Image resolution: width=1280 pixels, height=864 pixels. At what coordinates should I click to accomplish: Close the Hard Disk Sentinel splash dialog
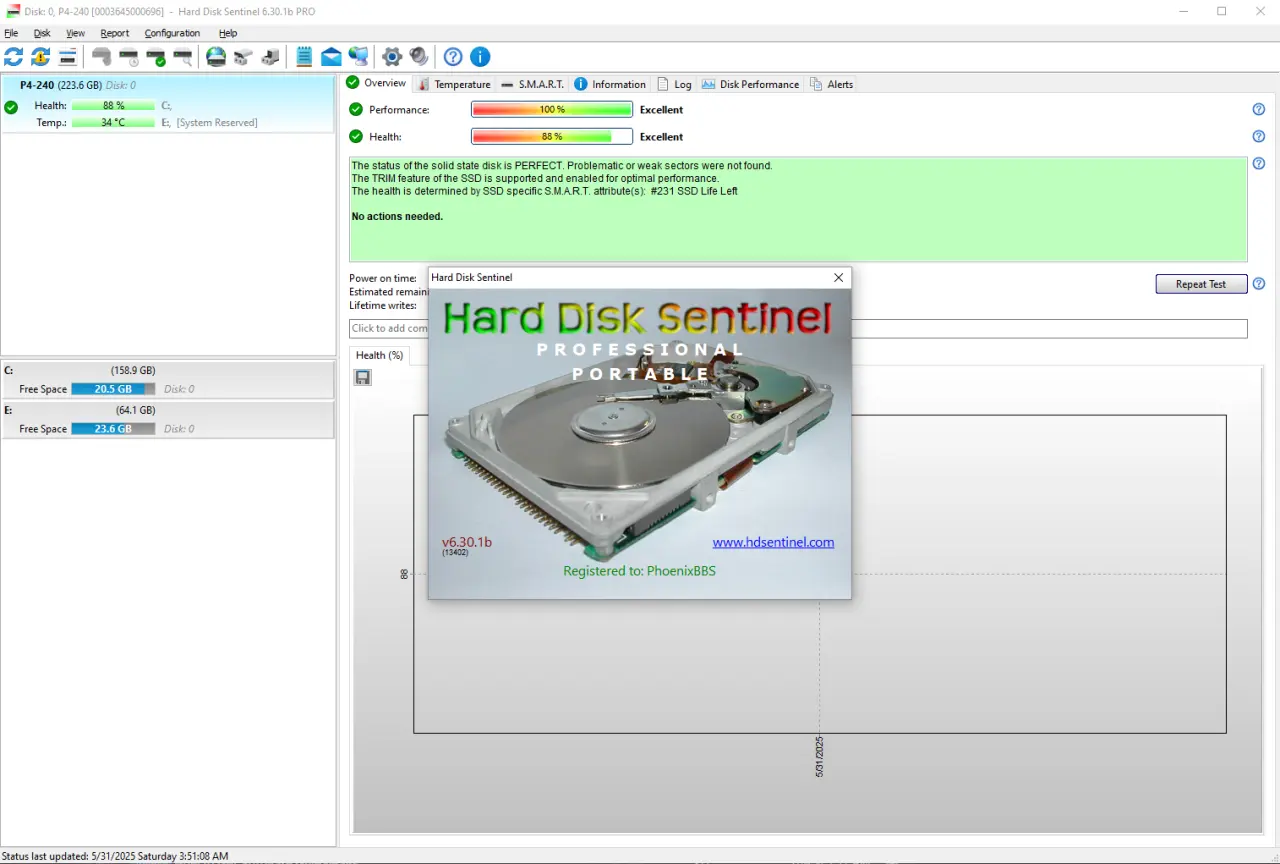[839, 277]
